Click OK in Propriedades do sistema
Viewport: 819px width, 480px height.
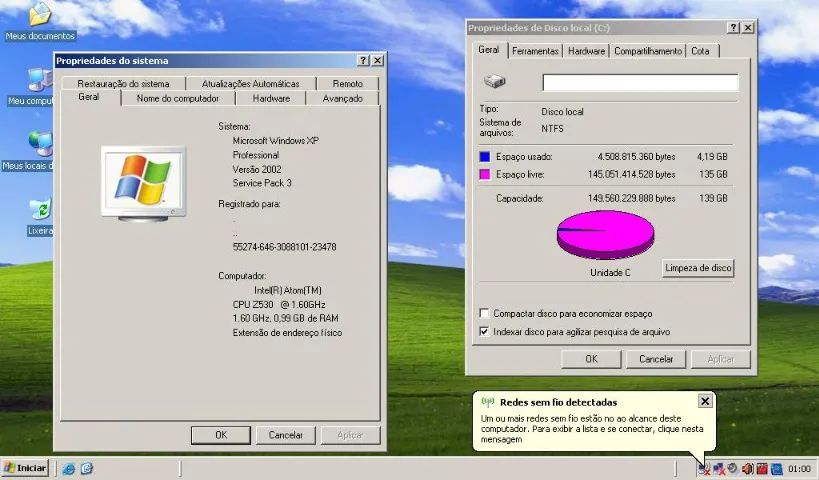[x=221, y=435]
